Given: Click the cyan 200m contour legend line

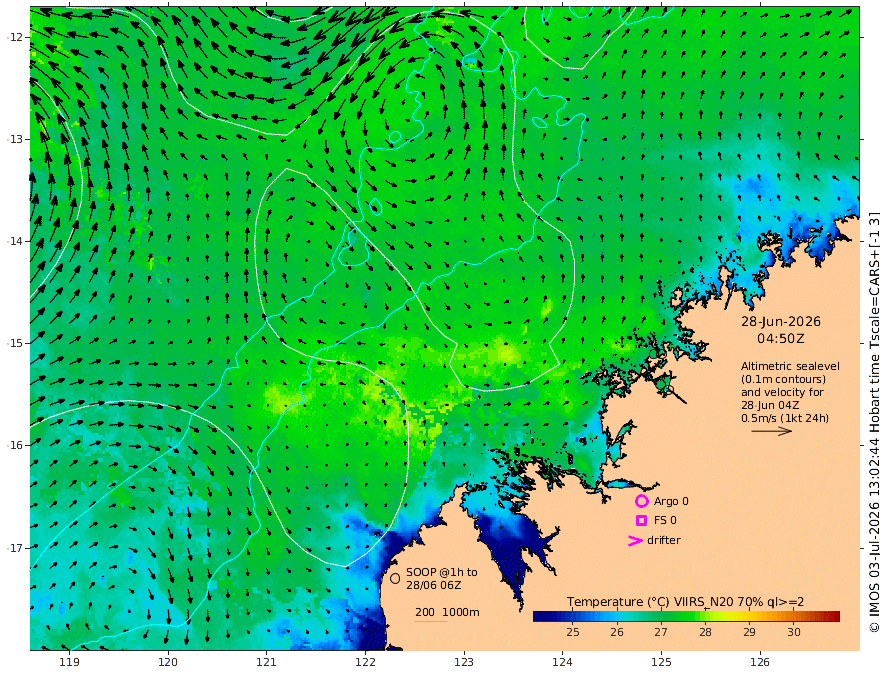Looking at the screenshot, I should (x=431, y=621).
